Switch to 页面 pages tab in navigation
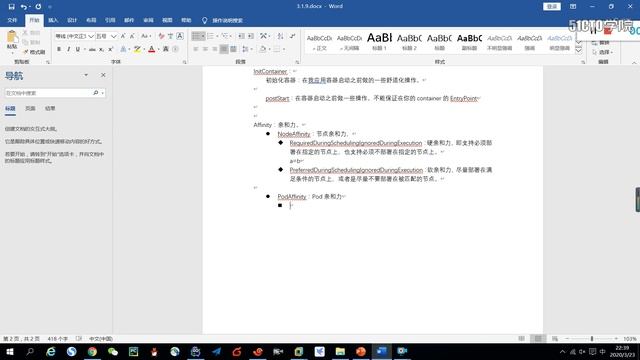The width and height of the screenshot is (640, 360). 30,109
